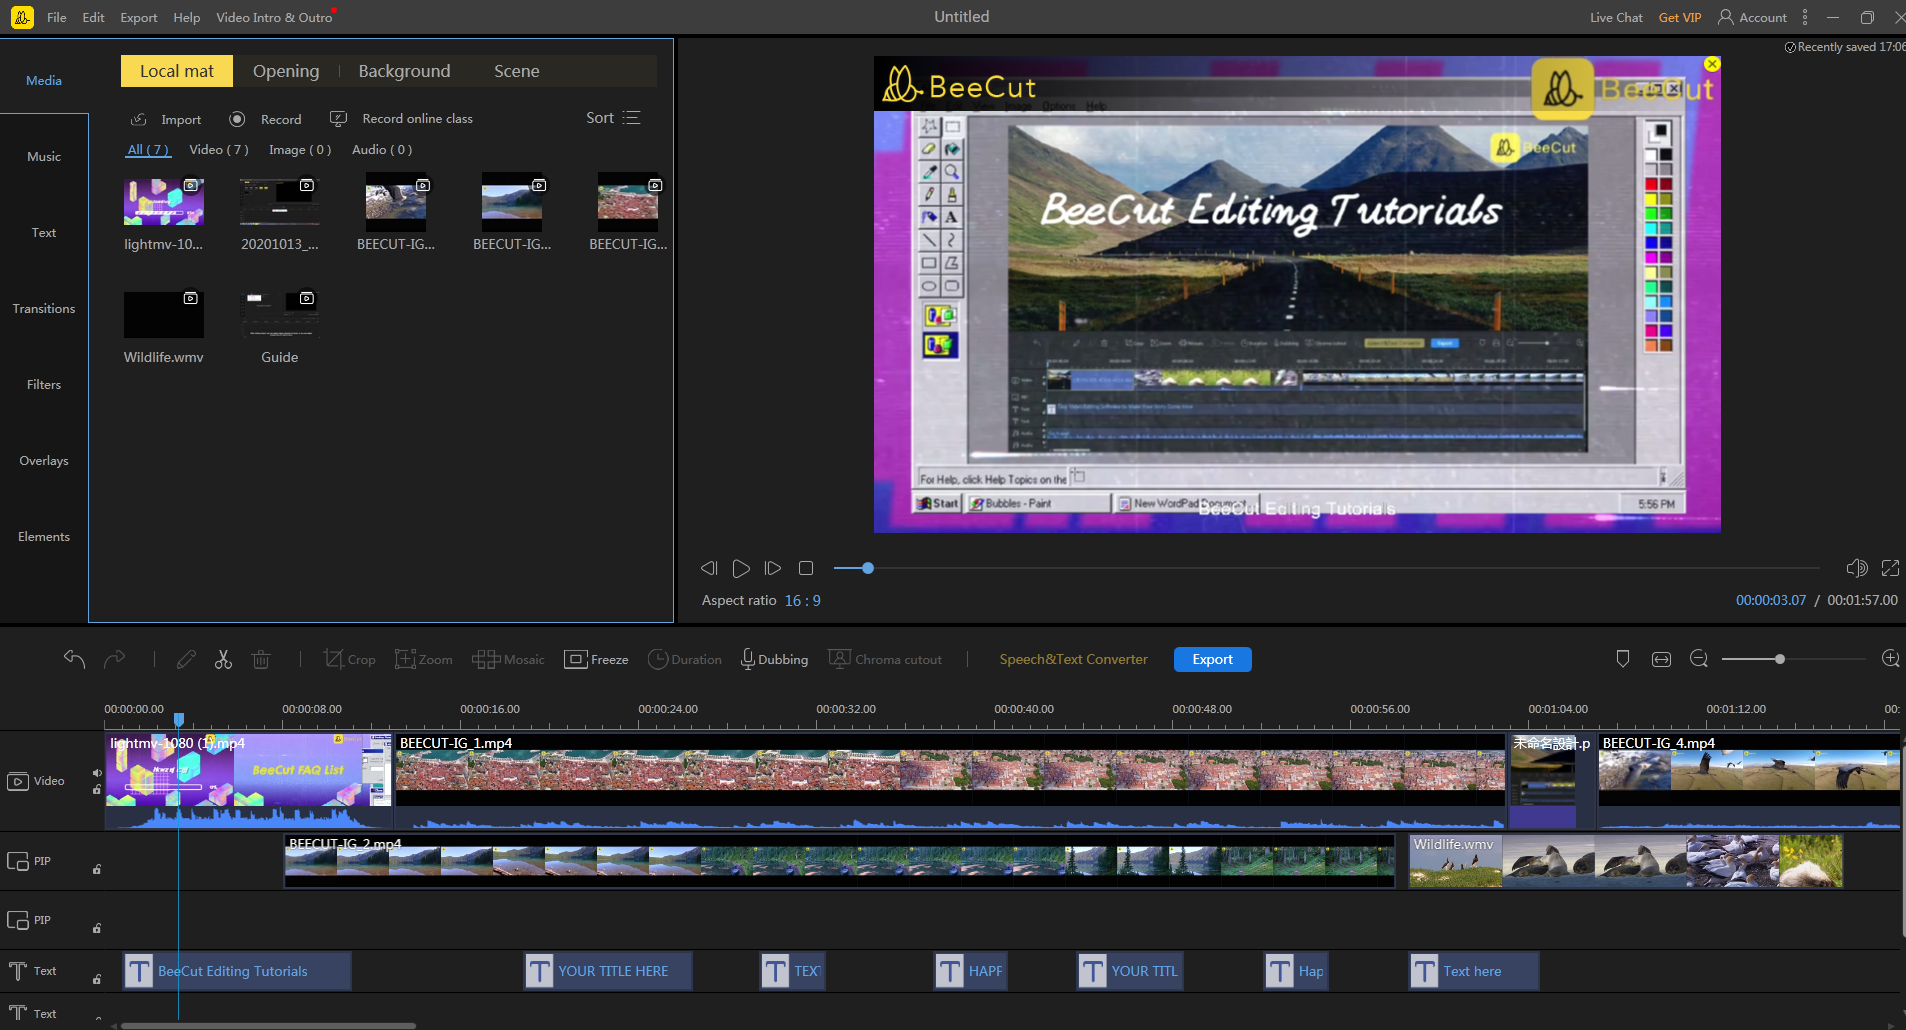Redo the last undone action

[x=115, y=659]
